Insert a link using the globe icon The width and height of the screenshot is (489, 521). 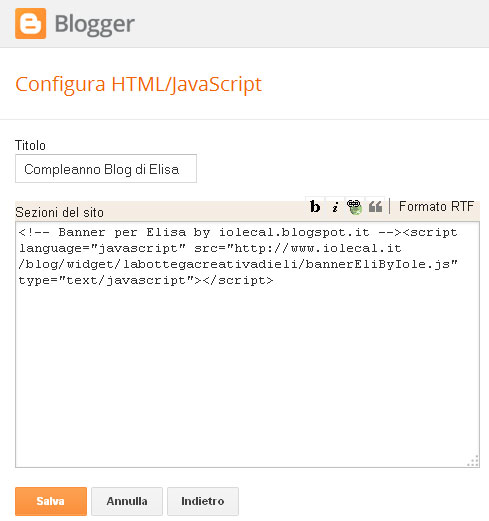point(354,207)
